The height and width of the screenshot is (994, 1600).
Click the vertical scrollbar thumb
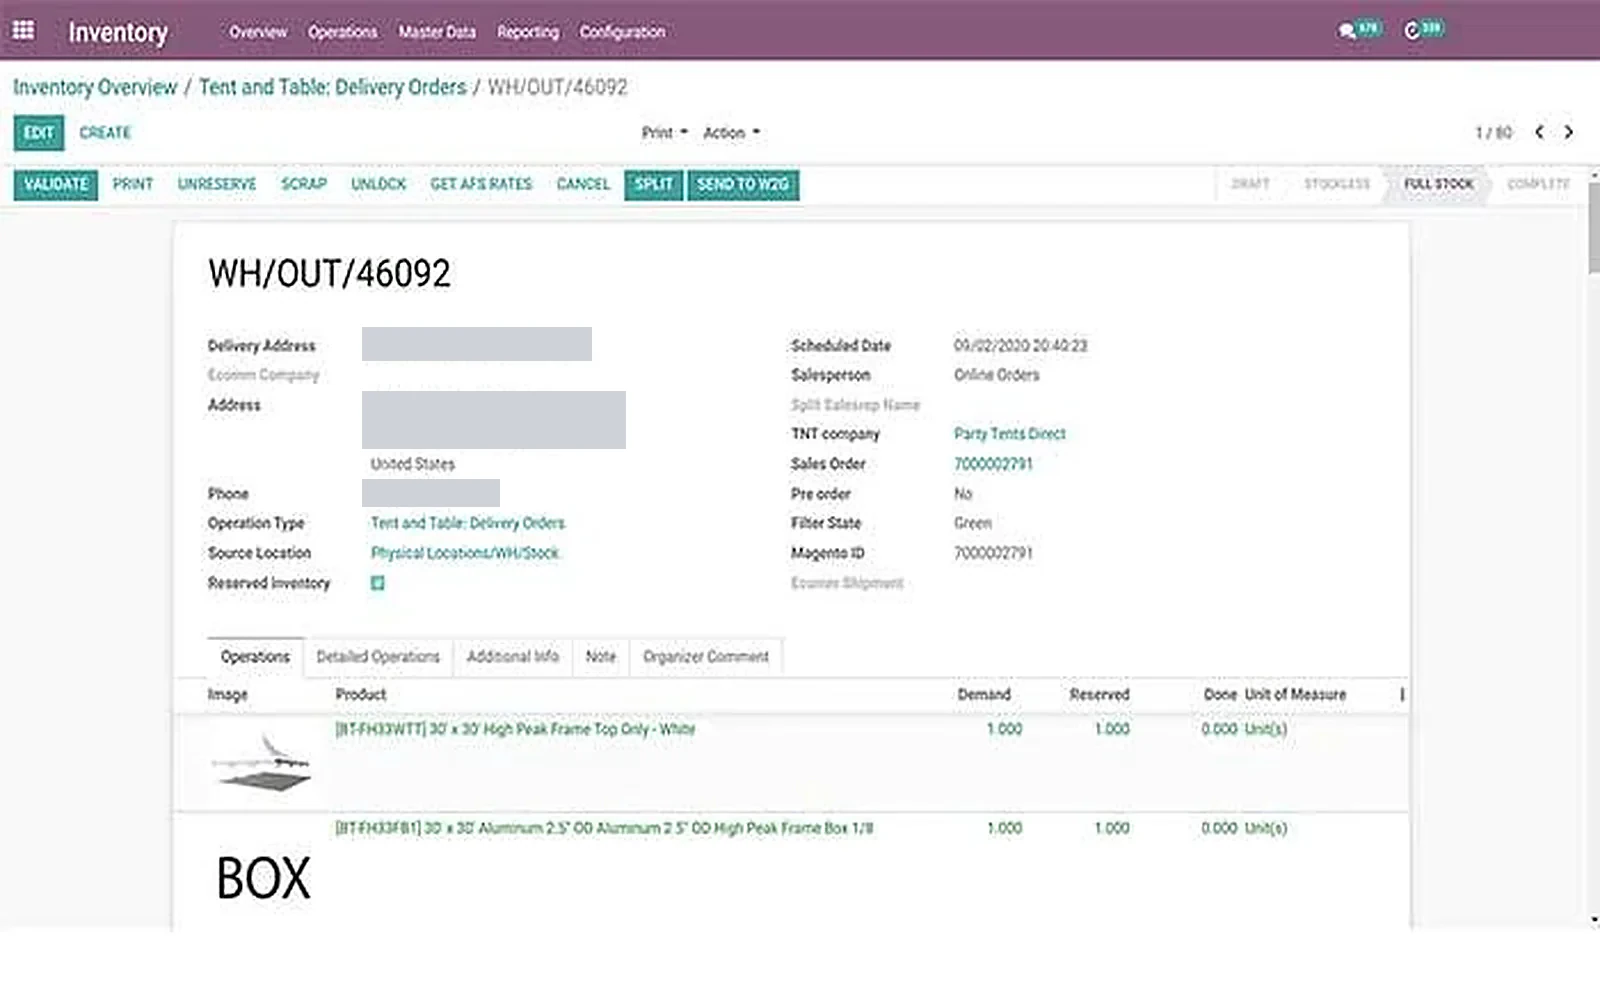(x=1593, y=228)
